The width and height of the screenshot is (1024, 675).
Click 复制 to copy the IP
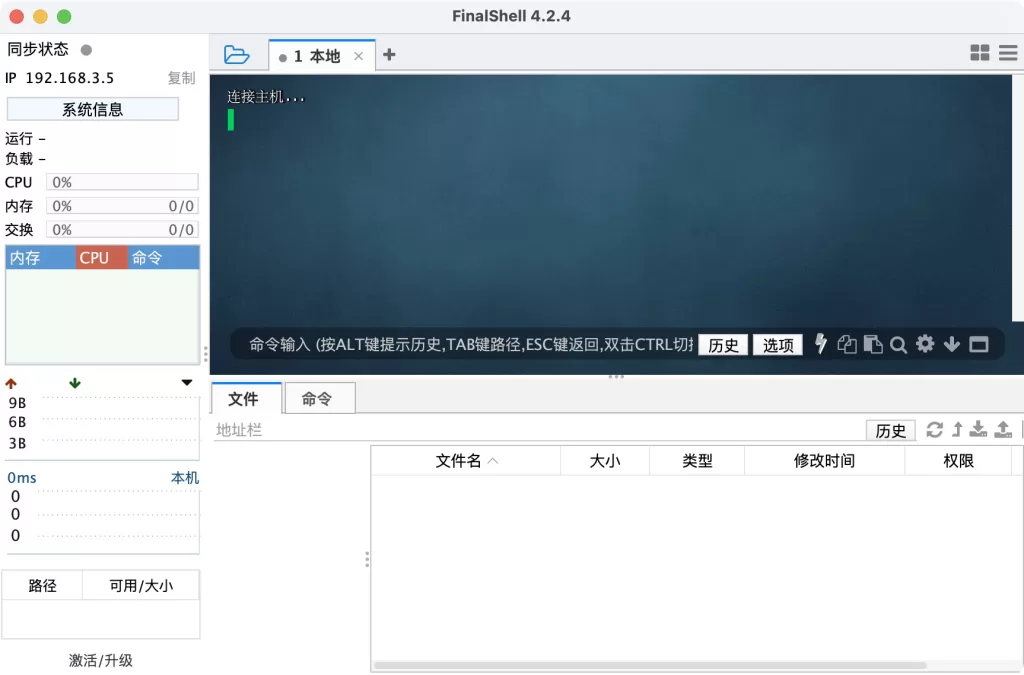click(181, 78)
